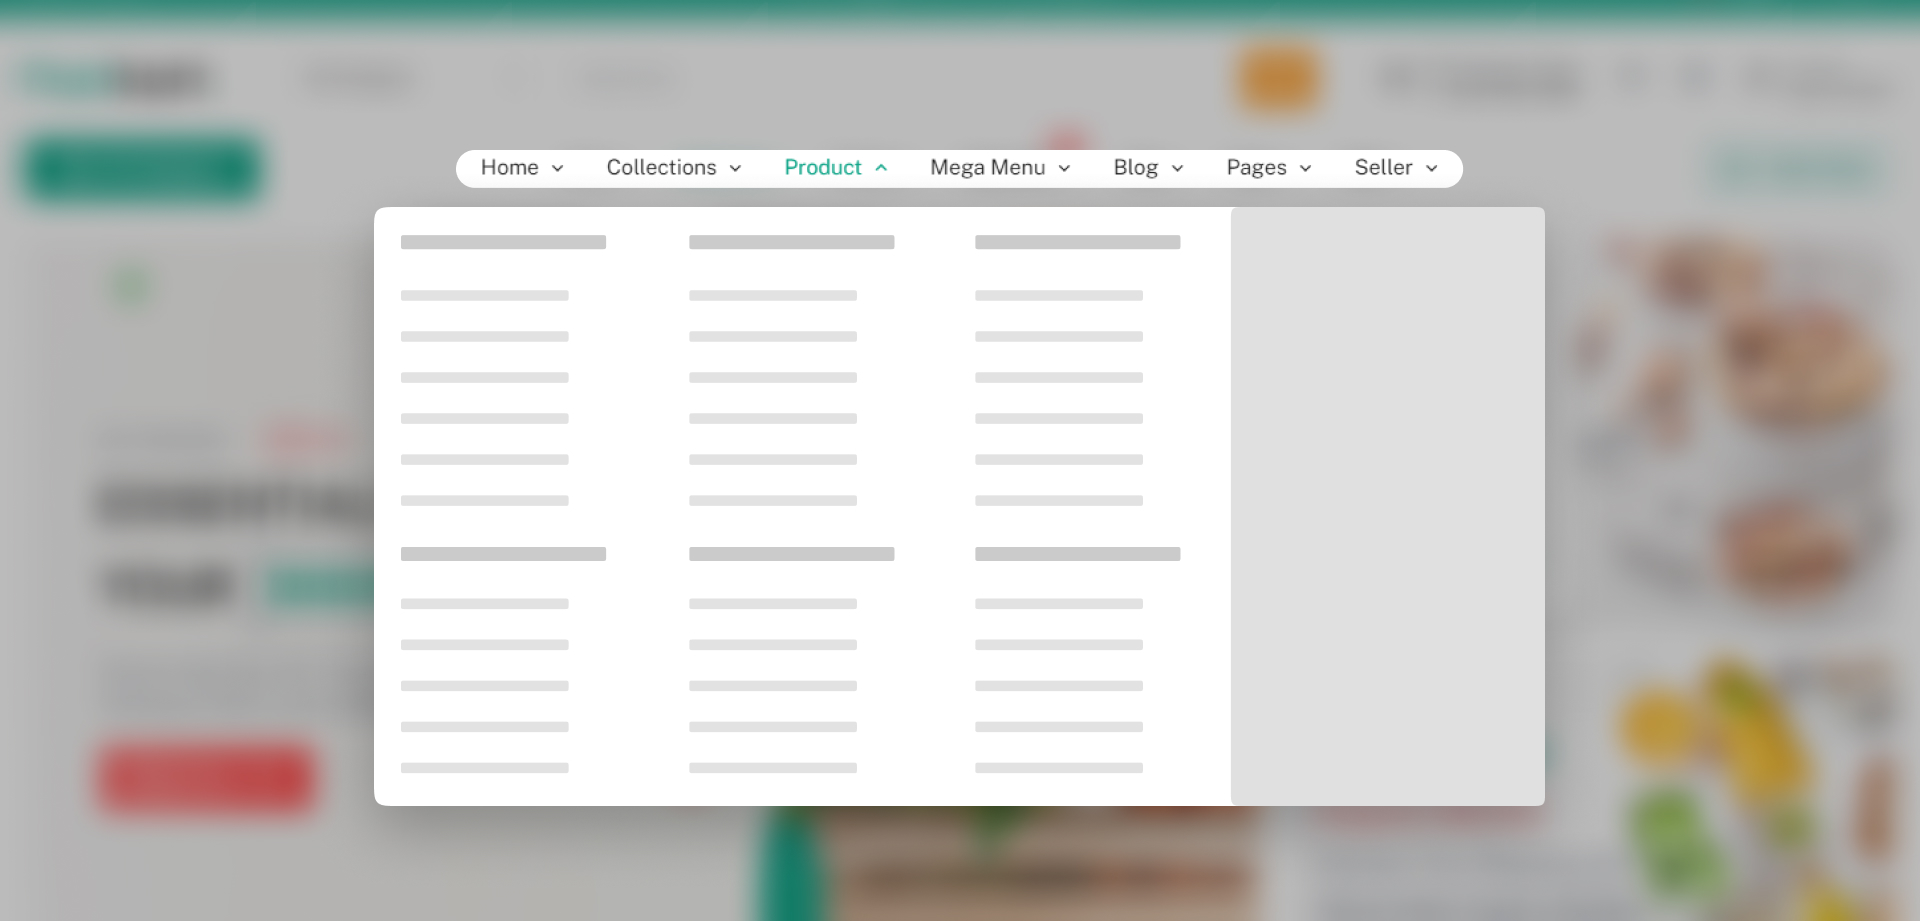1920x921 pixels.
Task: Expand the Mega Menu chevron
Action: (x=1065, y=169)
